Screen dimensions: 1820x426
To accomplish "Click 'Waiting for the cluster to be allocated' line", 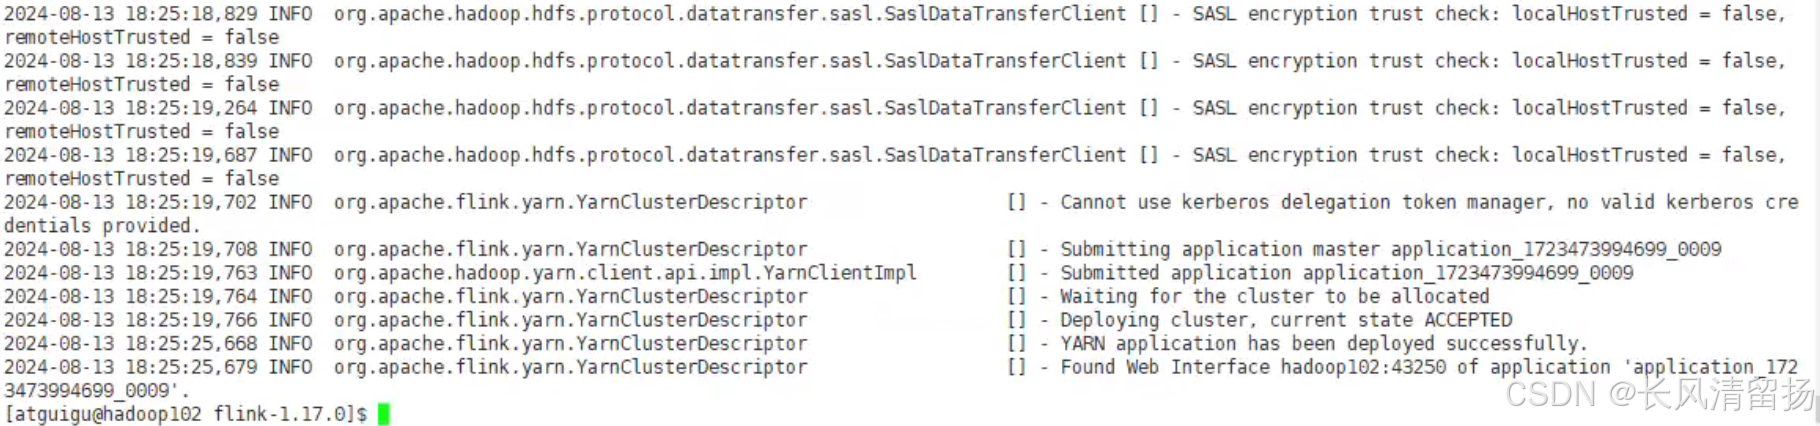I will 1275,296.
